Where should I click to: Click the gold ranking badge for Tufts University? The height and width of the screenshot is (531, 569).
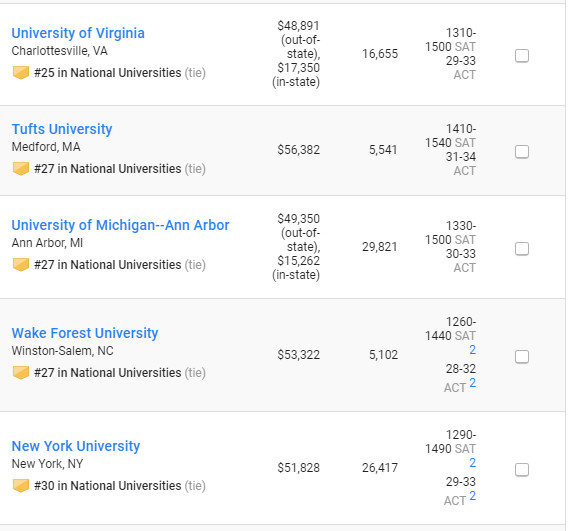[x=21, y=169]
